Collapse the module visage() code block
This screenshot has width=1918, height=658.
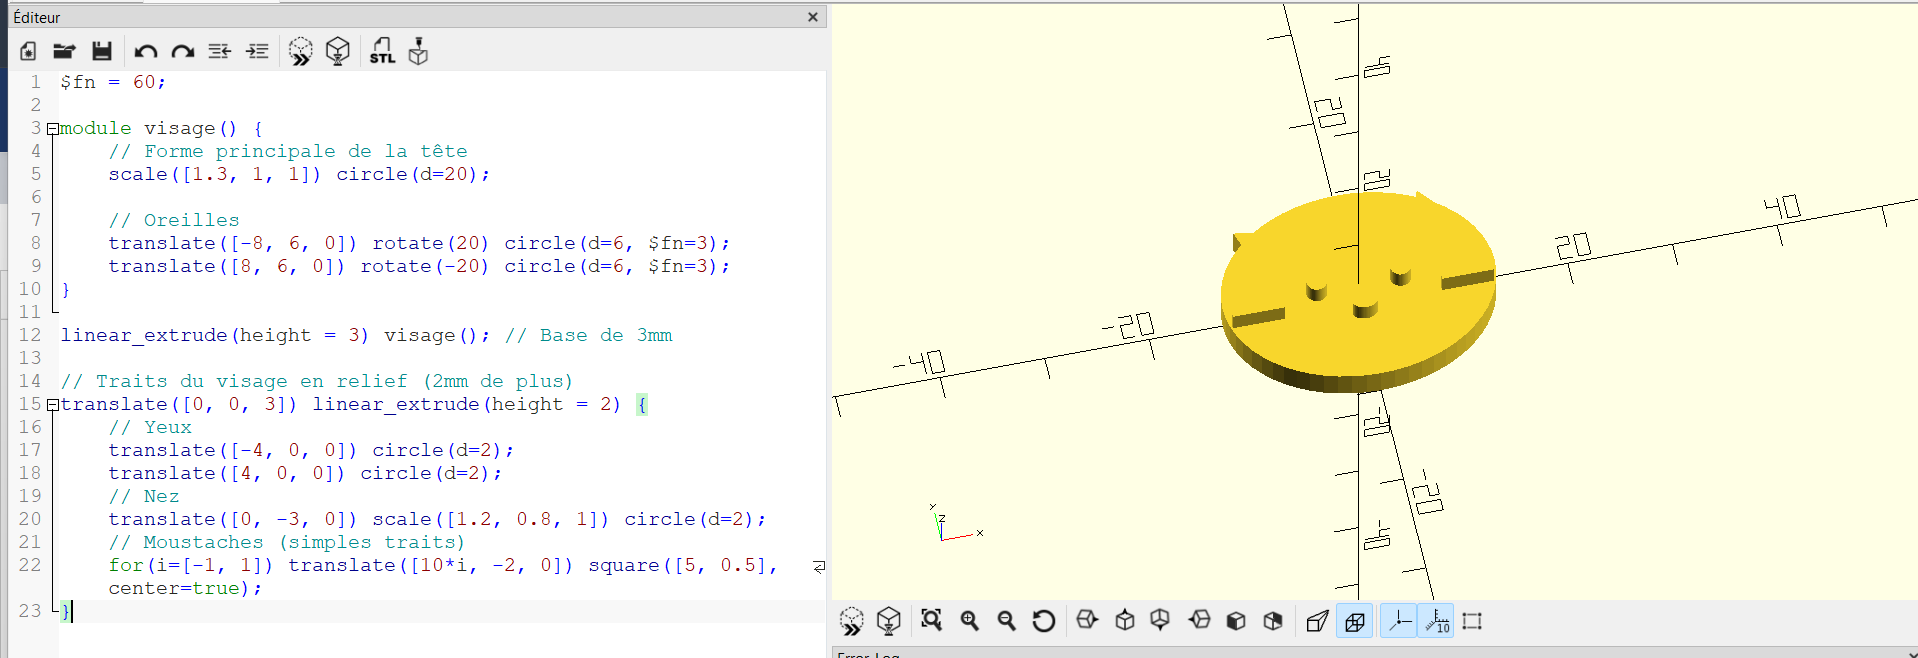click(x=53, y=129)
